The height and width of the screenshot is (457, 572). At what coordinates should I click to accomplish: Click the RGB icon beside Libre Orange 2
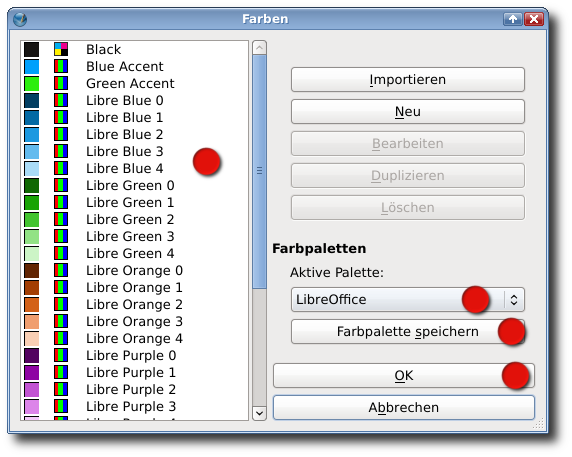pos(61,304)
